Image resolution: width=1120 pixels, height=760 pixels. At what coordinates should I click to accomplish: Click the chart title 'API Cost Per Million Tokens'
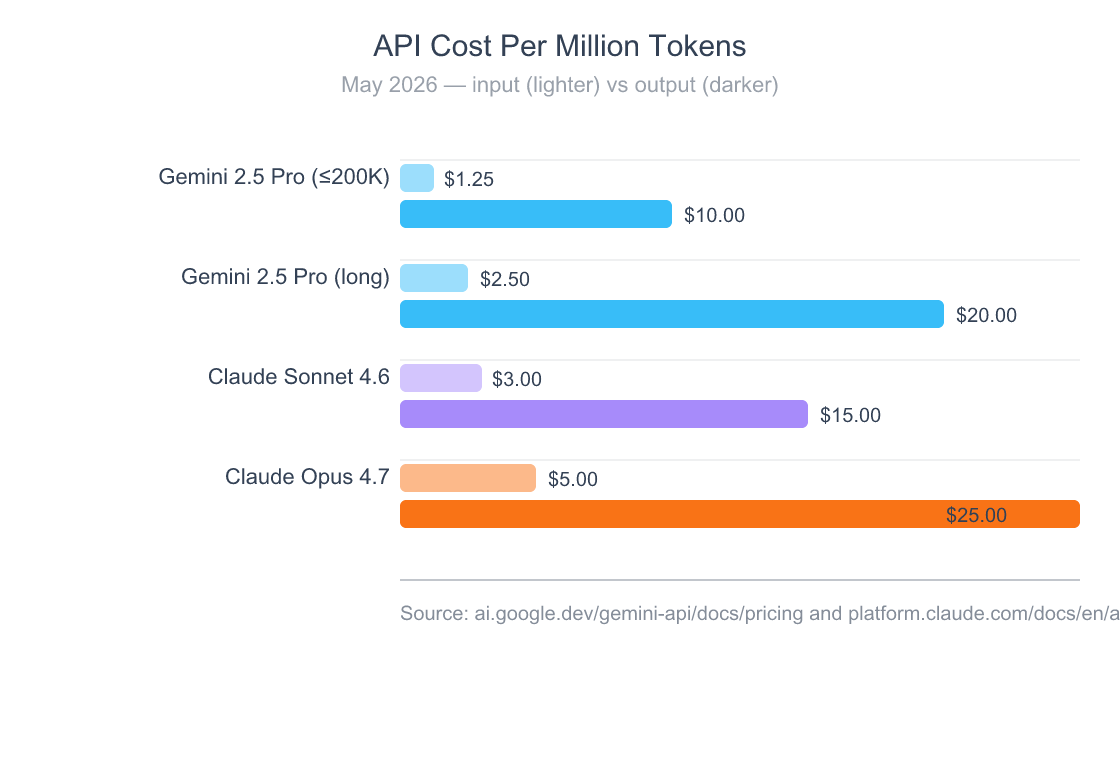[x=559, y=46]
